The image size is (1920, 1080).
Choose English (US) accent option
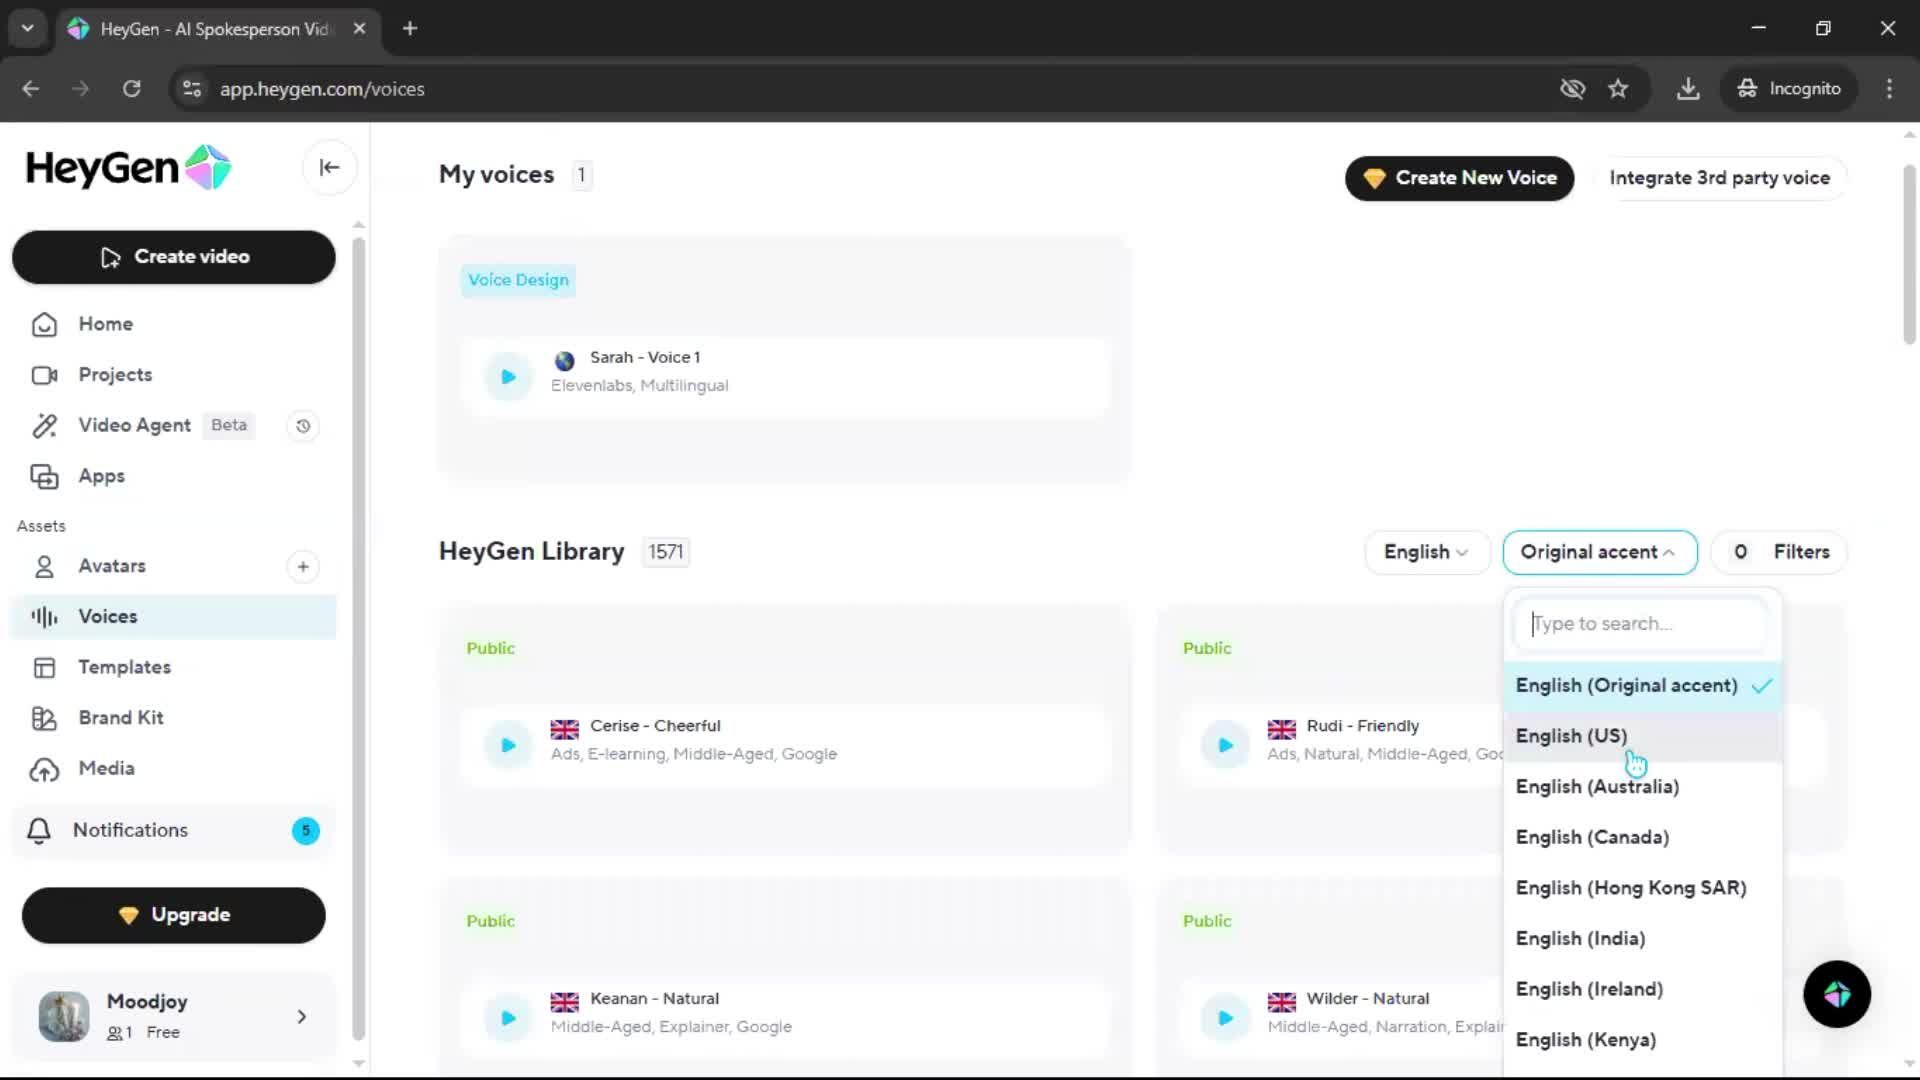click(x=1571, y=736)
